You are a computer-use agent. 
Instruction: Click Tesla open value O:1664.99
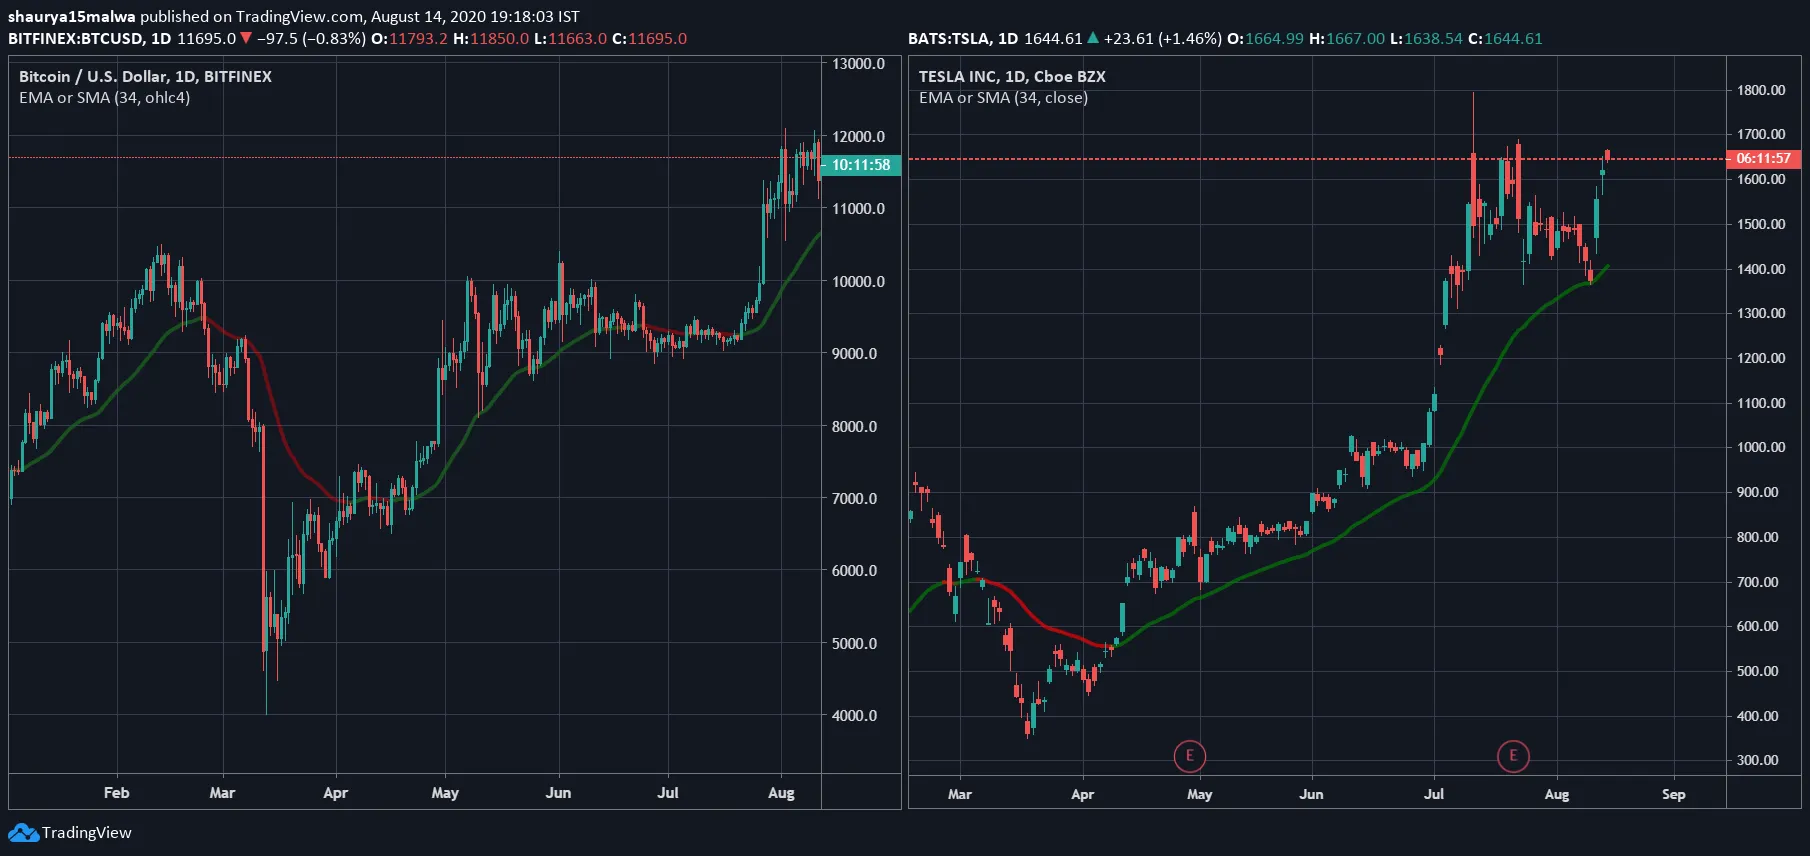(1266, 39)
